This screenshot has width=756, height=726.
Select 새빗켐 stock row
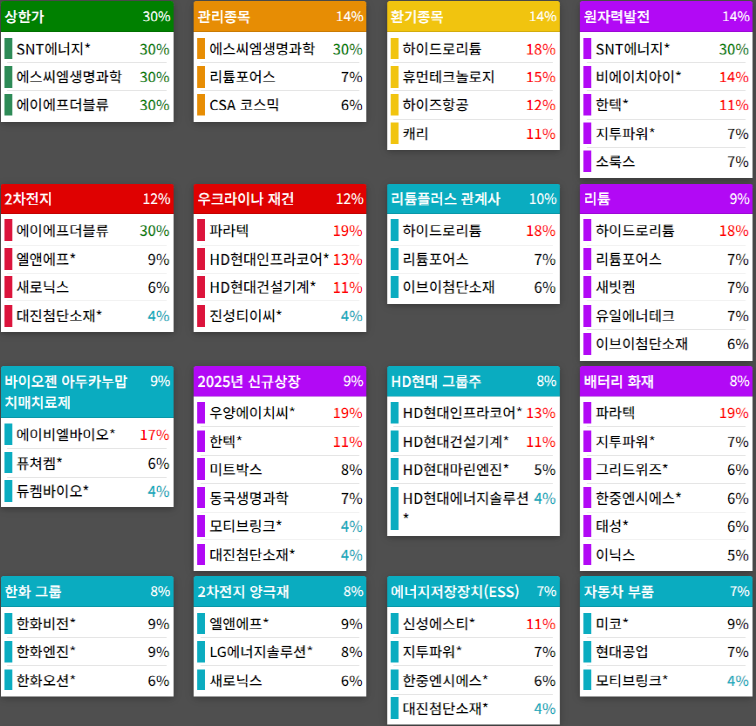(x=666, y=287)
